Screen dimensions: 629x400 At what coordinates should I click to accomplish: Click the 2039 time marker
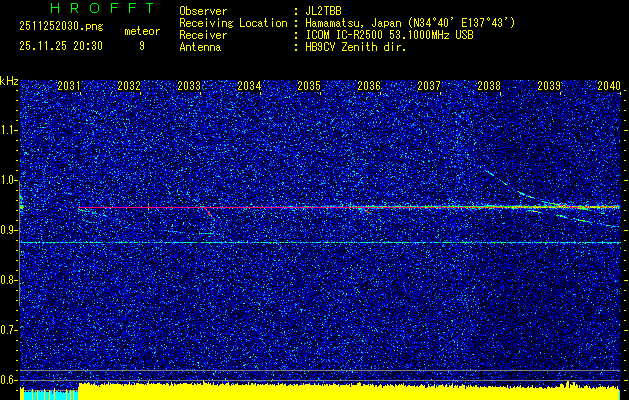coord(549,87)
